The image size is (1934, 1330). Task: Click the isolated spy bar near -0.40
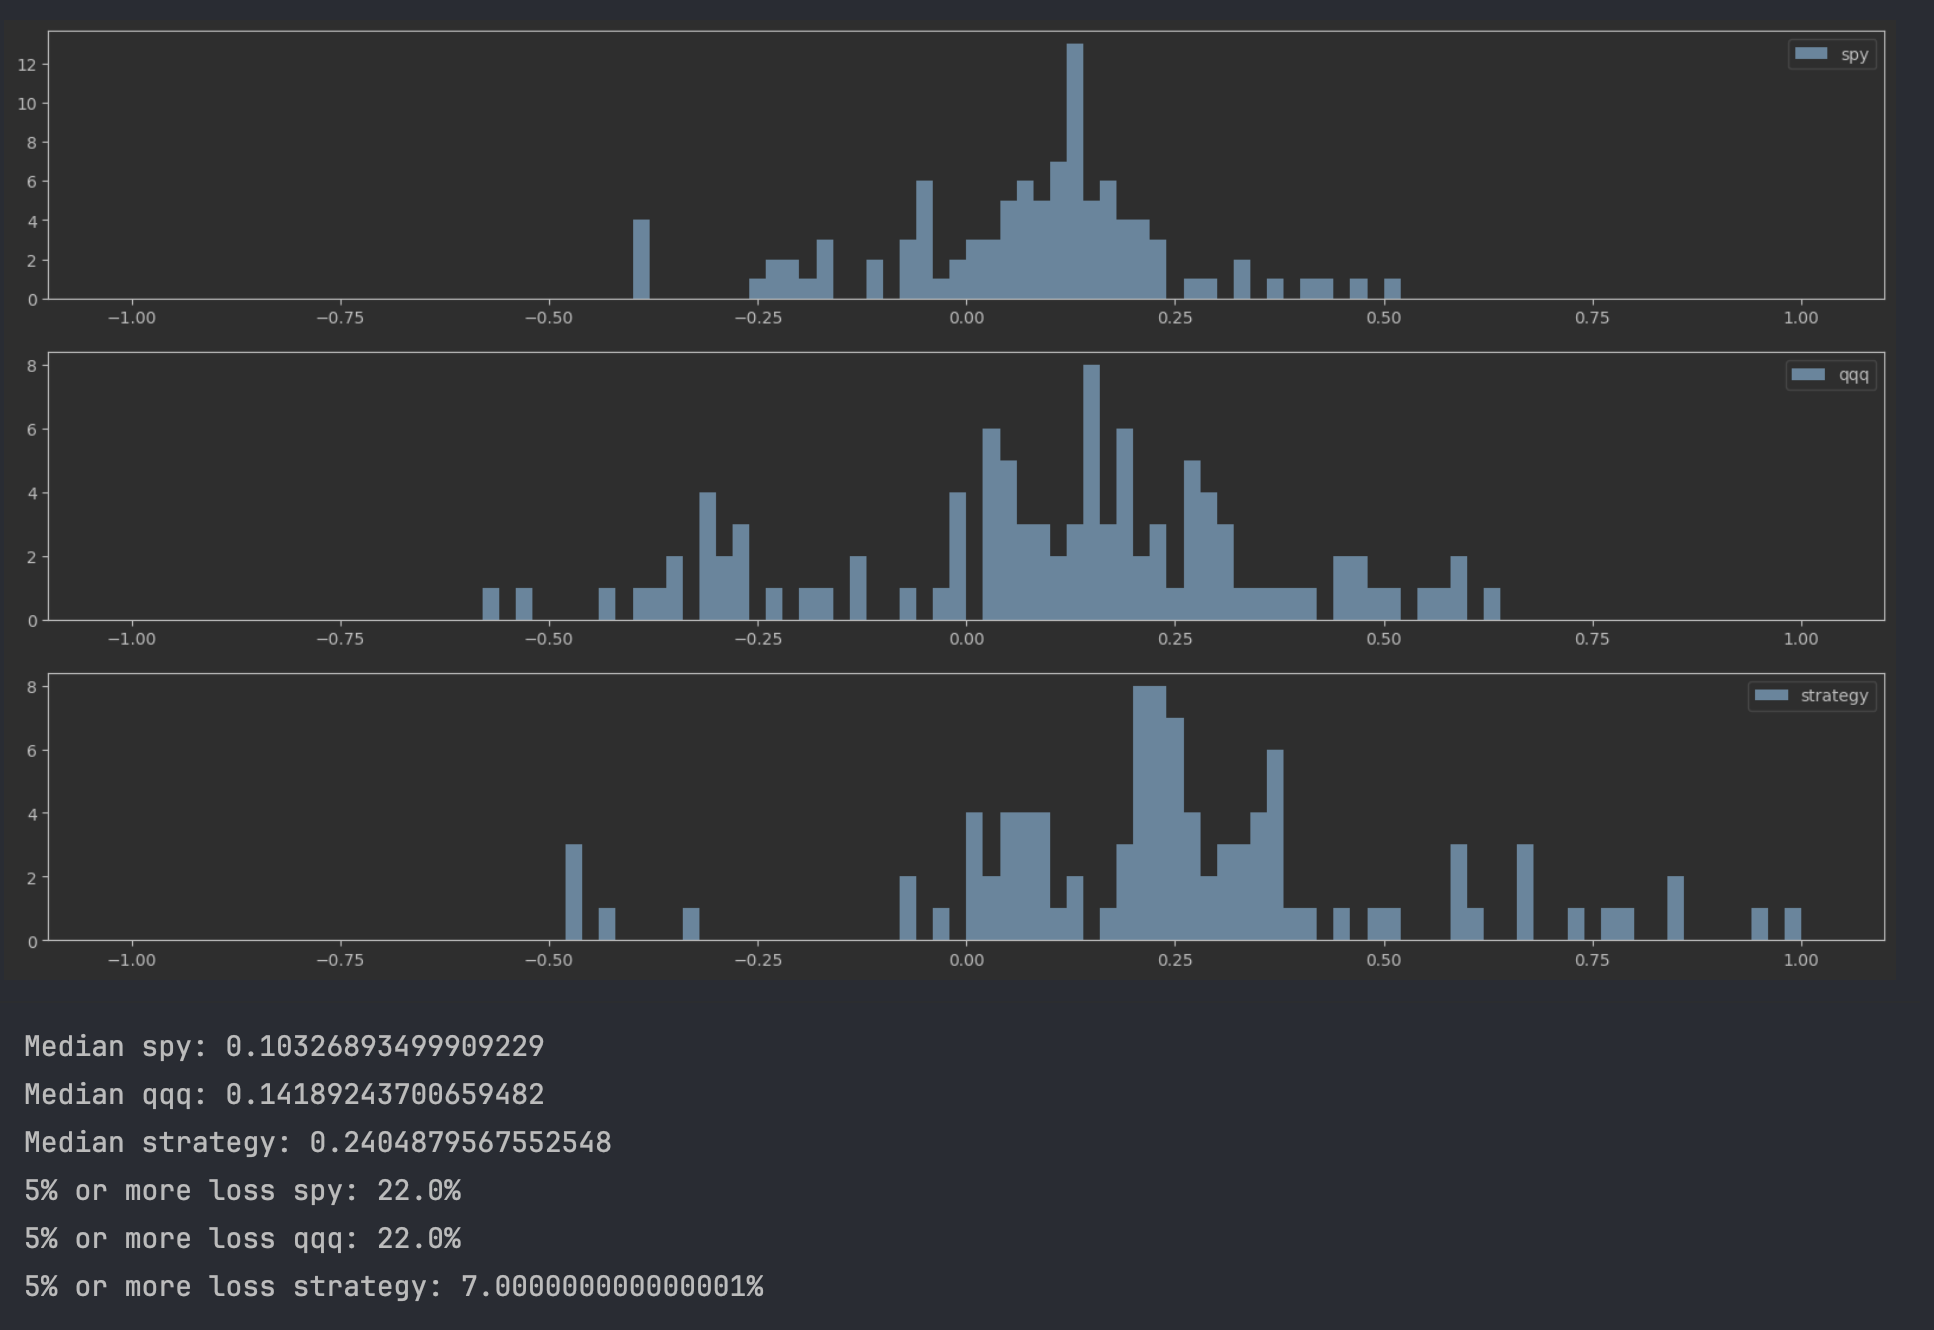641,259
